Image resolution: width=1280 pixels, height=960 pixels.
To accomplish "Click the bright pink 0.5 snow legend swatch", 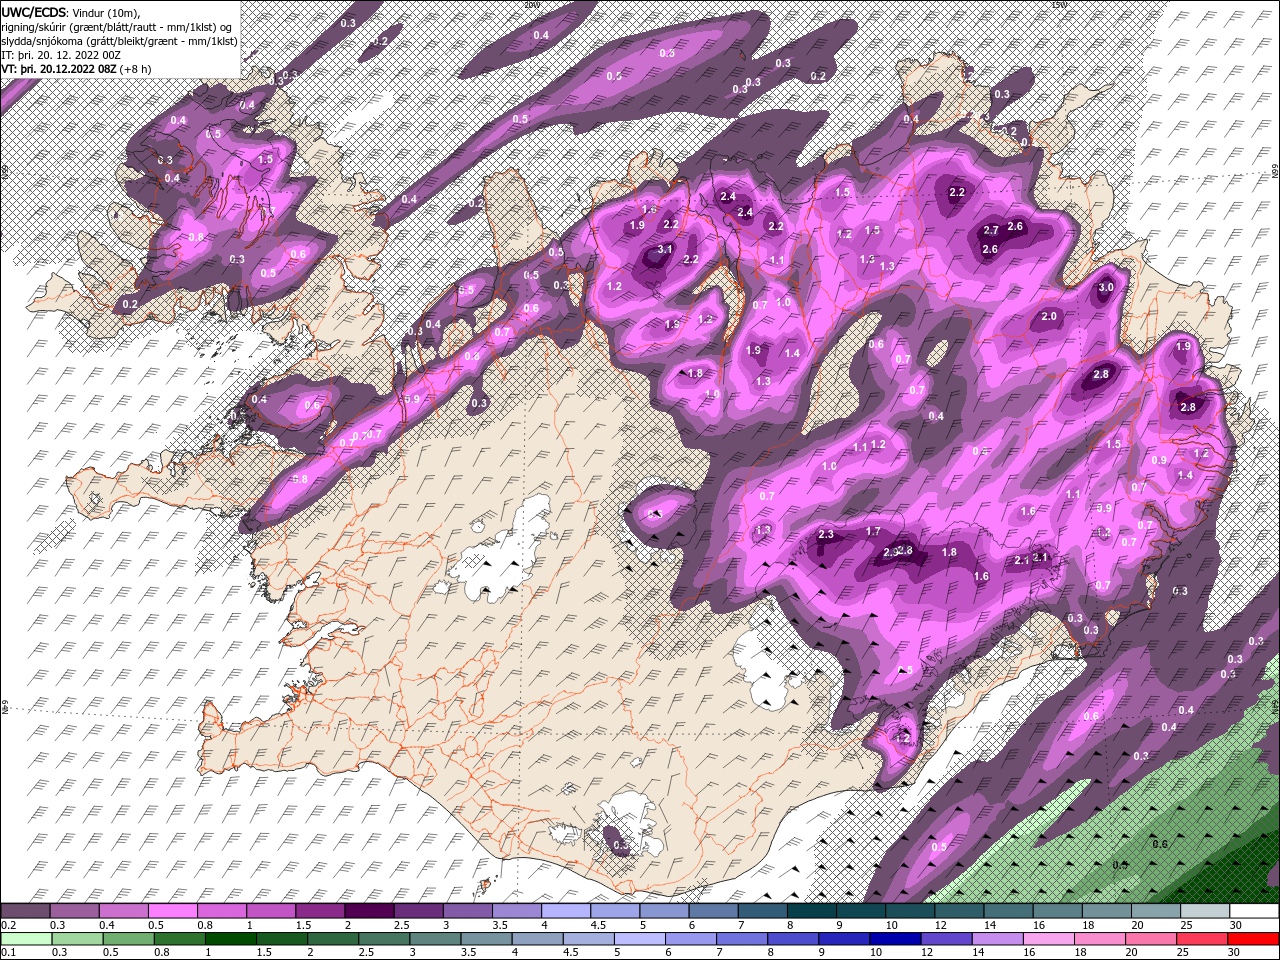I will click(x=172, y=911).
